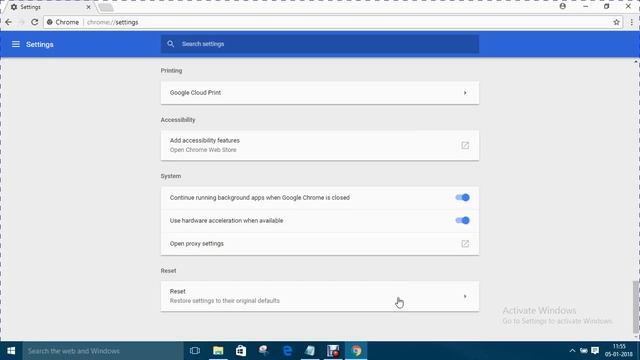The image size is (640, 360).
Task: Open external link icon for proxy settings
Action: click(x=465, y=244)
